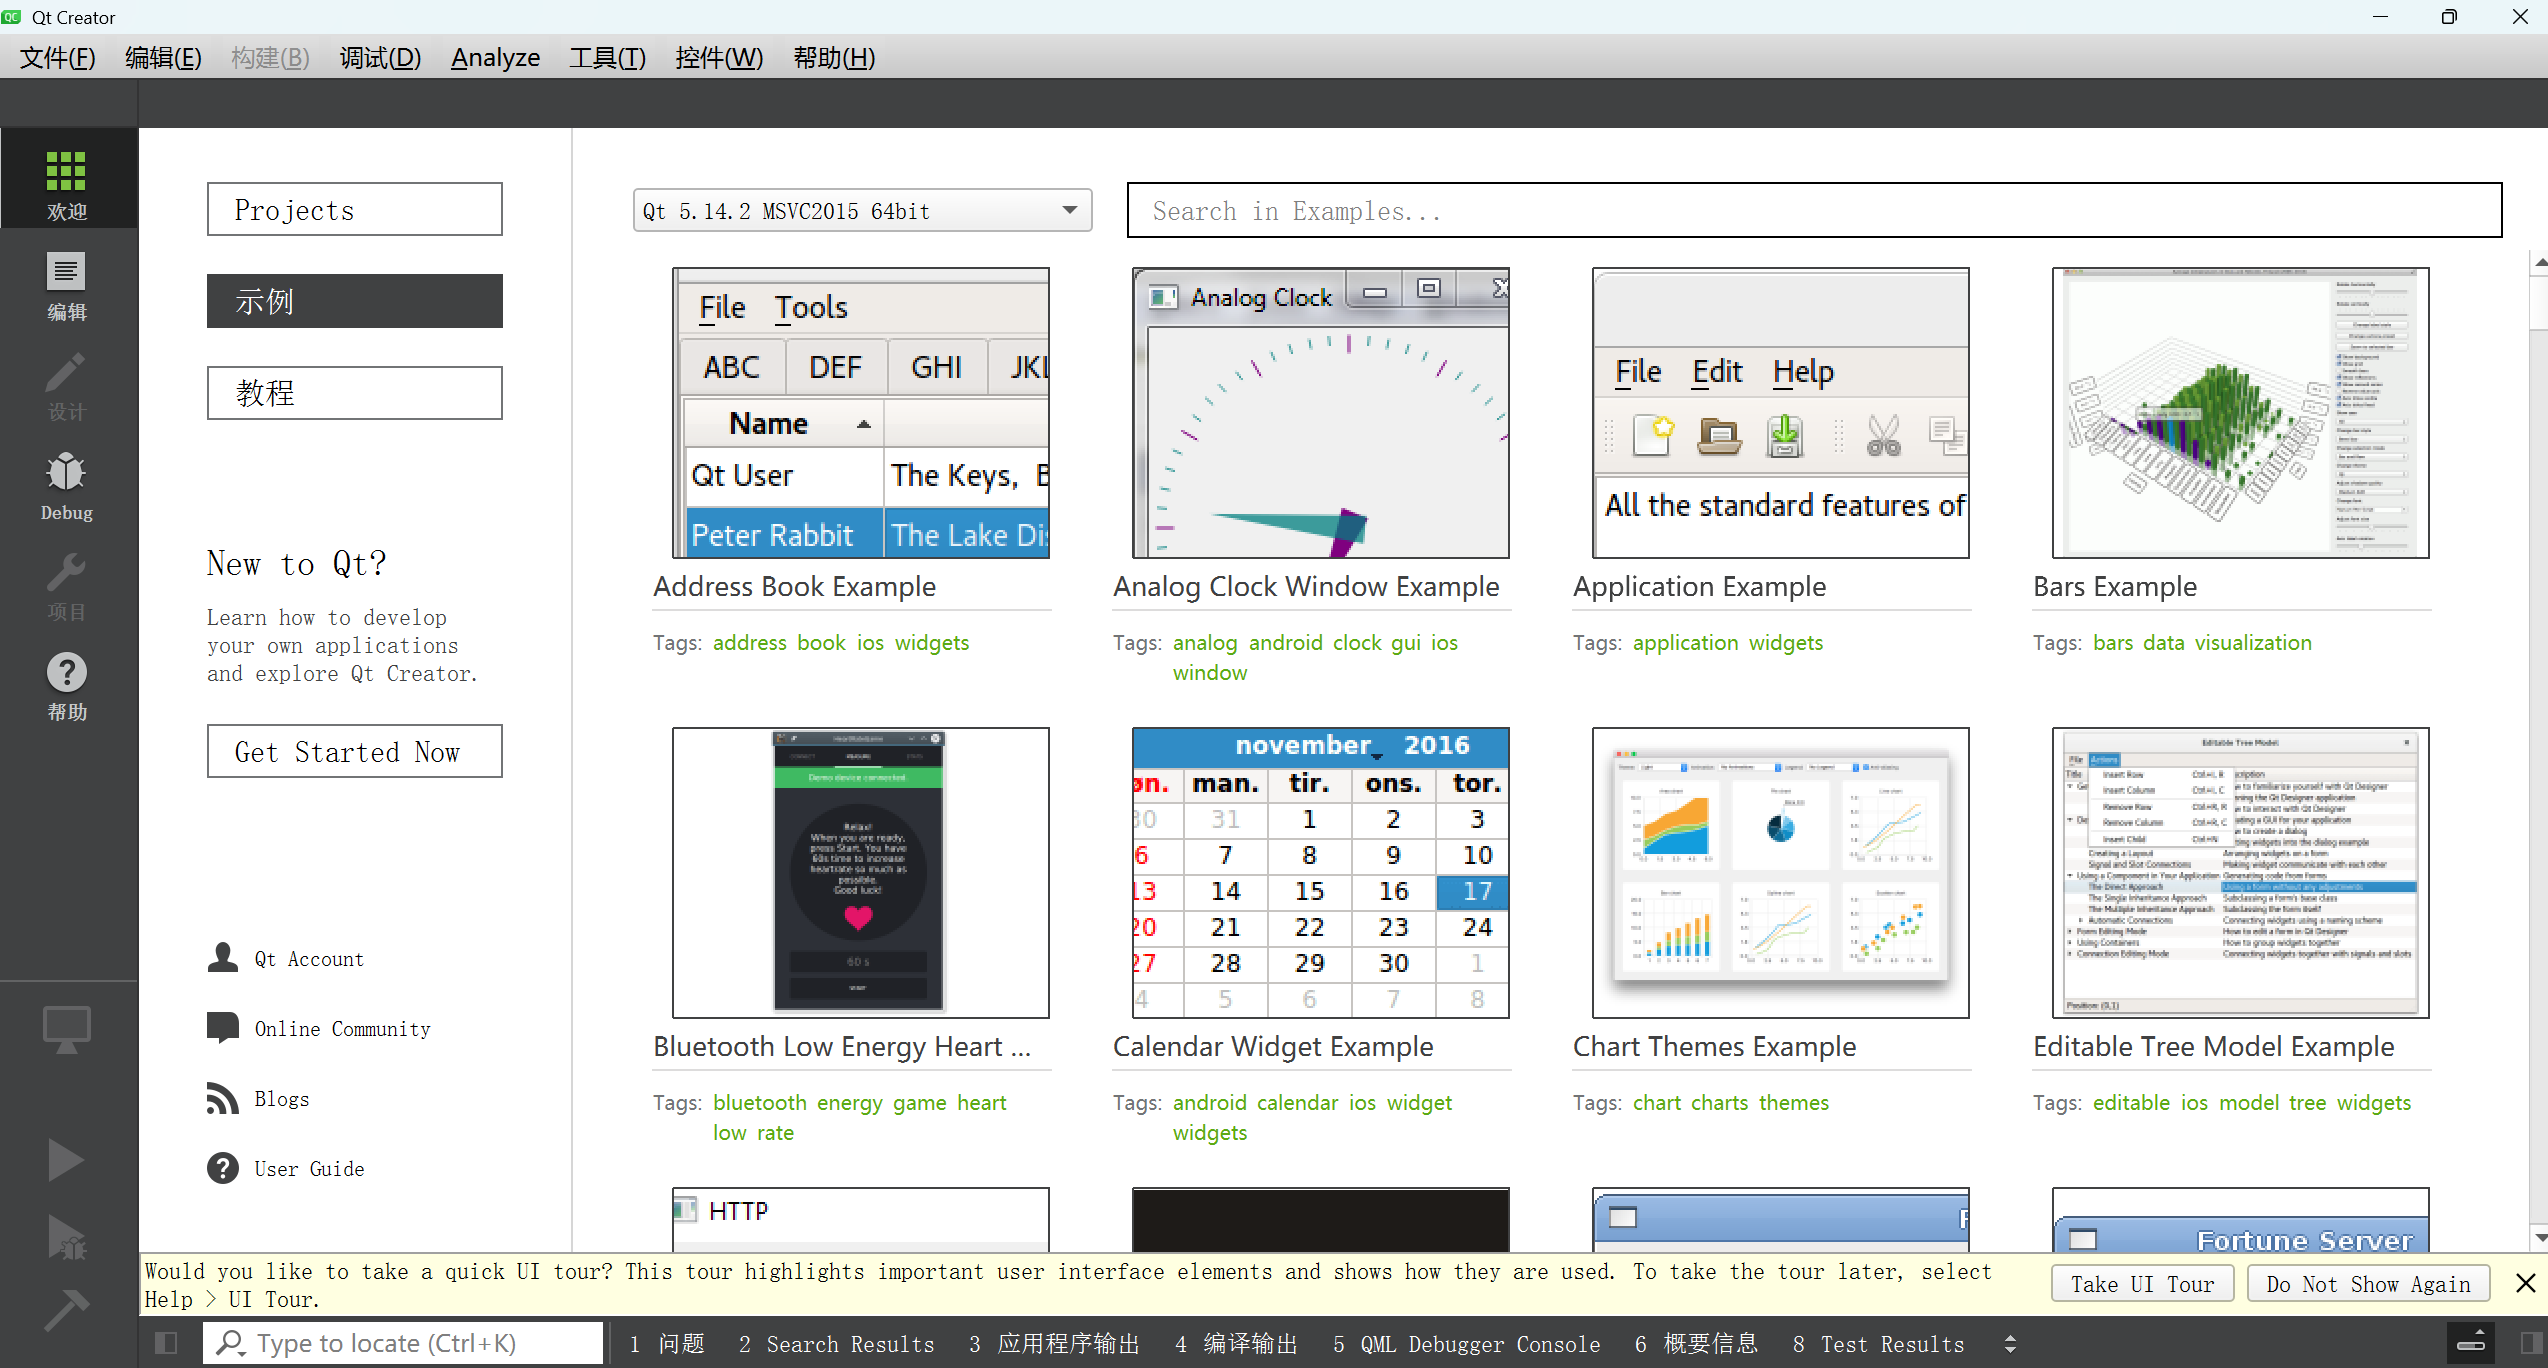Open the 2 Search Results pane
This screenshot has width=2548, height=1368.
[836, 1343]
